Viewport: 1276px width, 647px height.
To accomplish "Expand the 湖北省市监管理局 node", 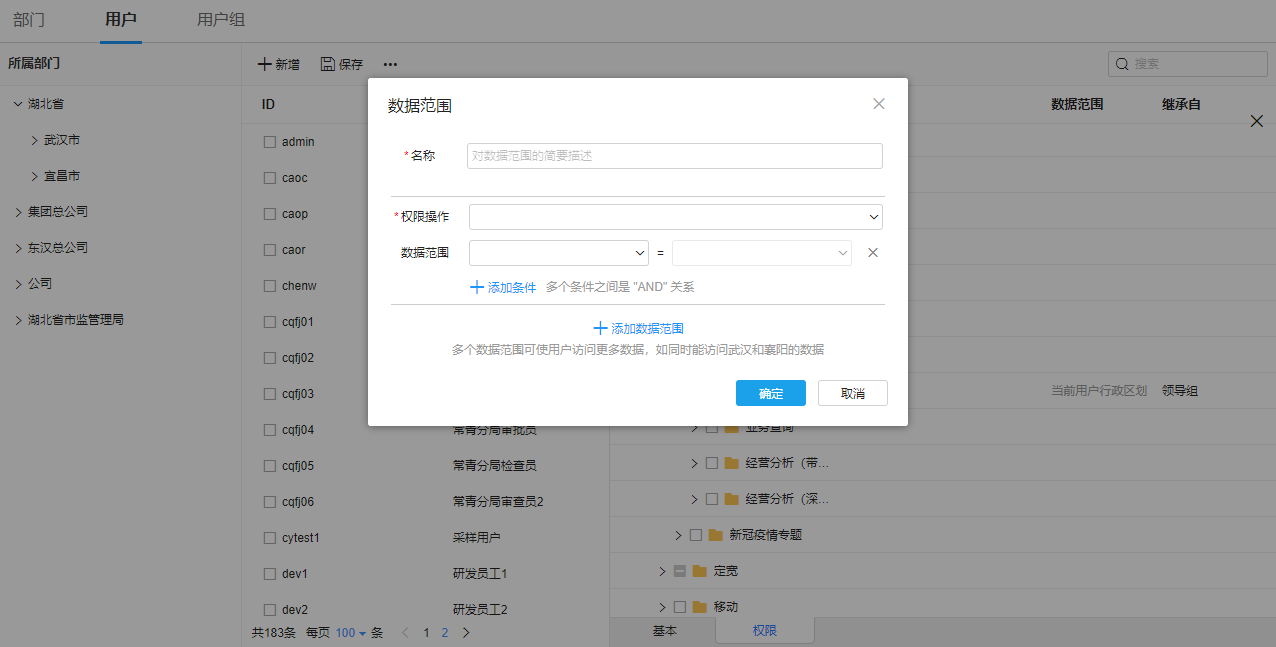I will tap(18, 320).
